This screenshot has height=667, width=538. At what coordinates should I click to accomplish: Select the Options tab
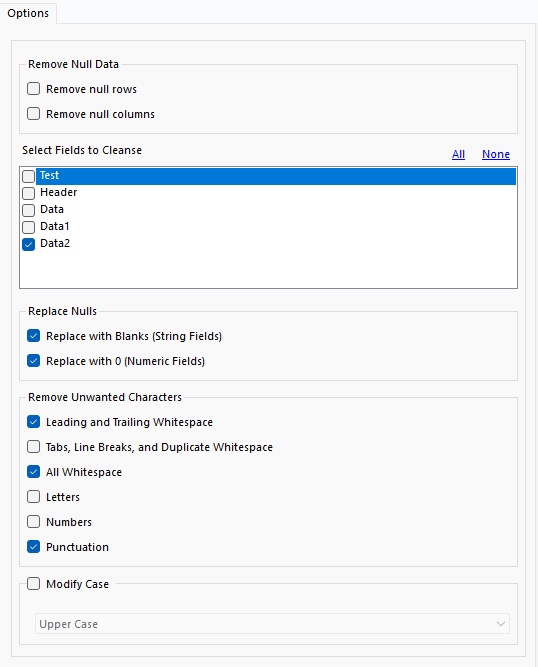pos(28,13)
